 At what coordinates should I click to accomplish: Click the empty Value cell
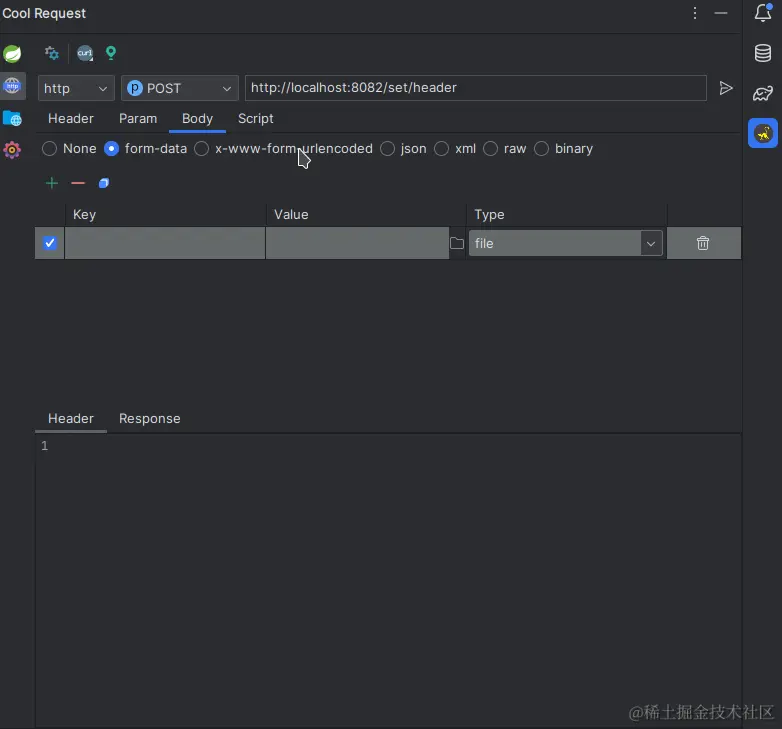pos(357,243)
